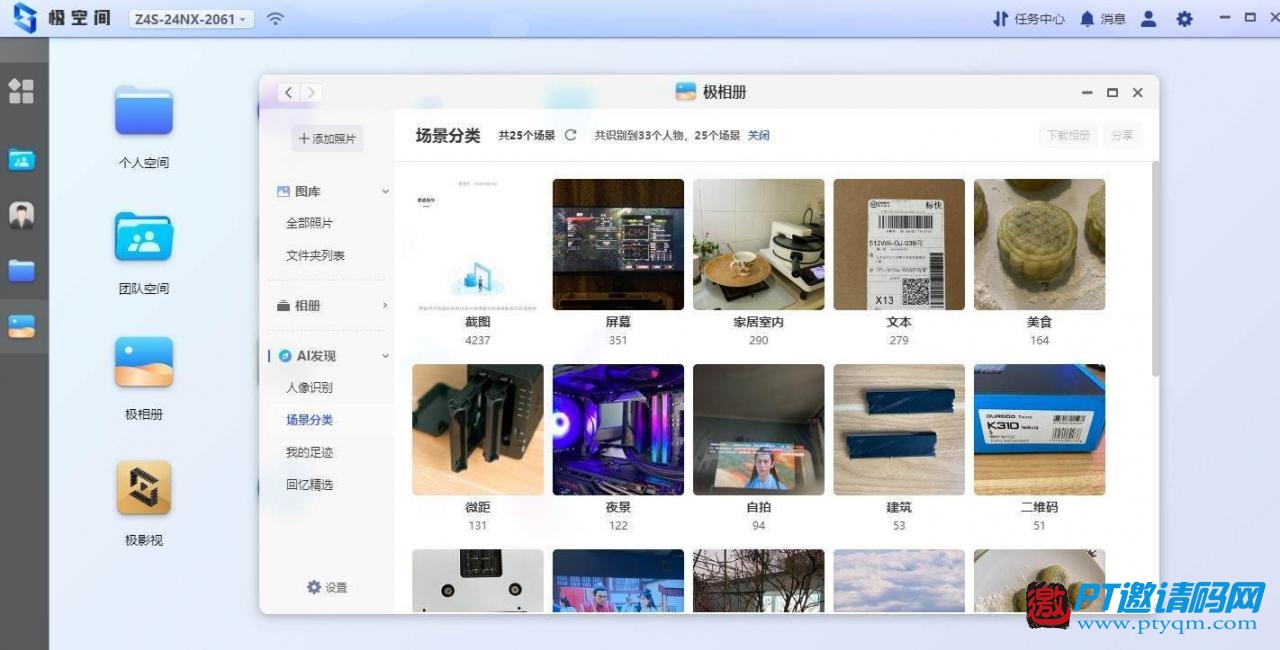The width and height of the screenshot is (1280, 650).
Task: Open the 美食 scene thumbnail
Action: (x=1040, y=244)
